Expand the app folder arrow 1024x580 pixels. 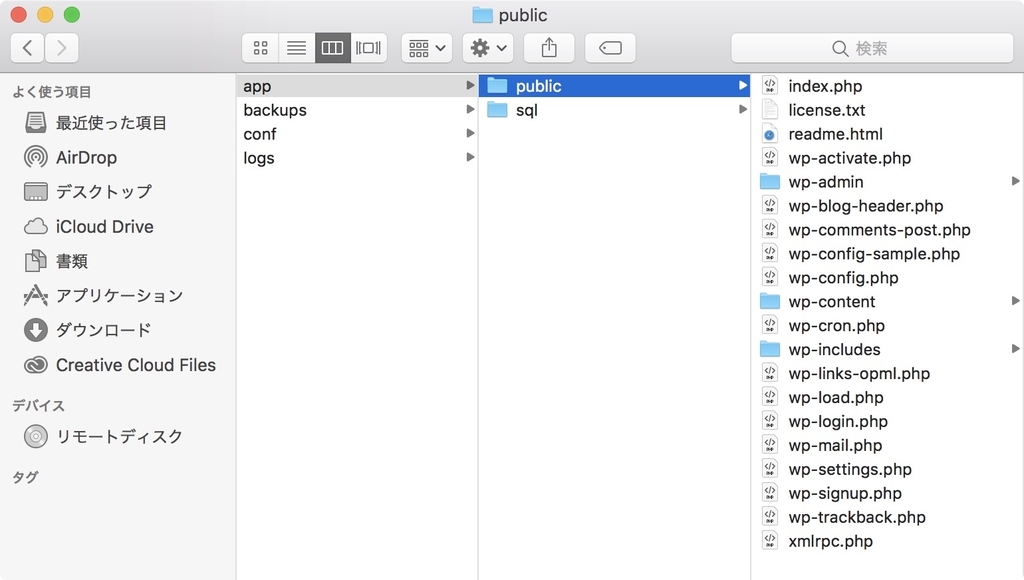(470, 85)
